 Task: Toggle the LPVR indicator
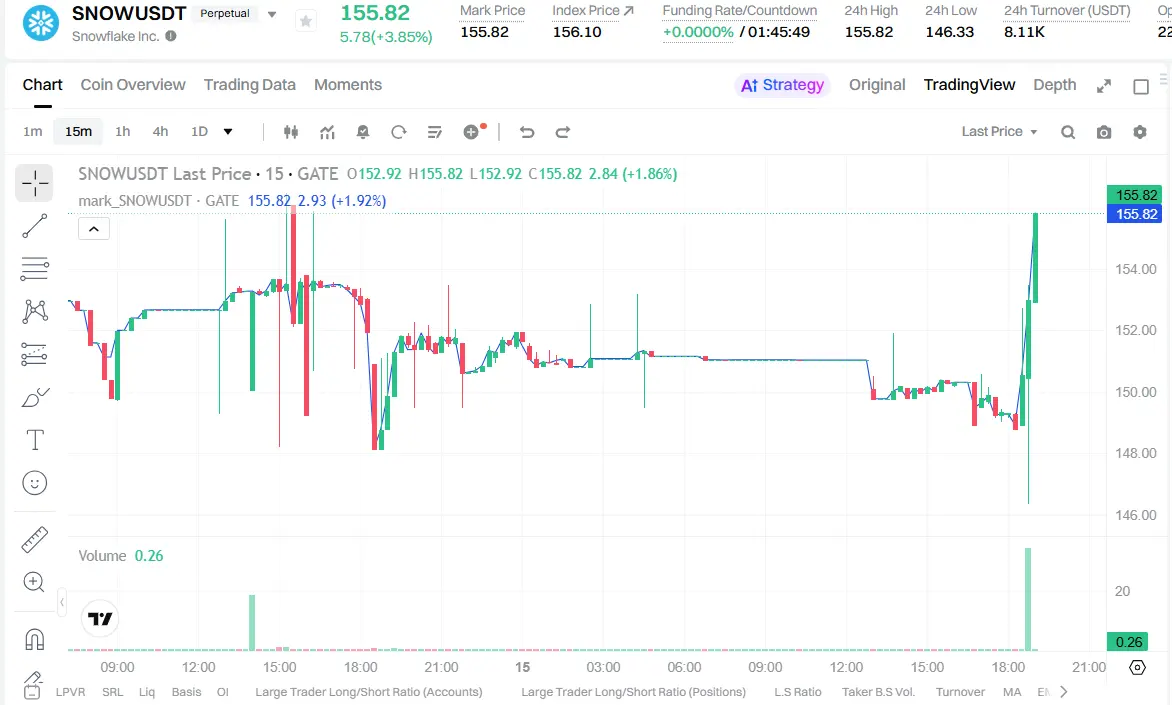[70, 692]
